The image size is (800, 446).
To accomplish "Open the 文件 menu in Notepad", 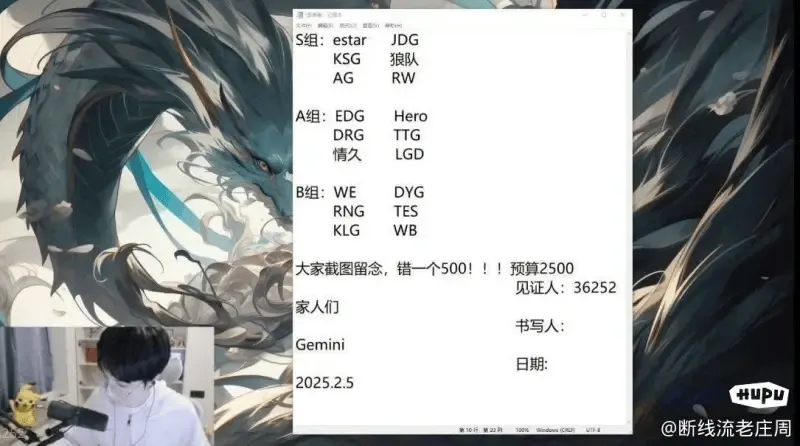I will tap(304, 26).
